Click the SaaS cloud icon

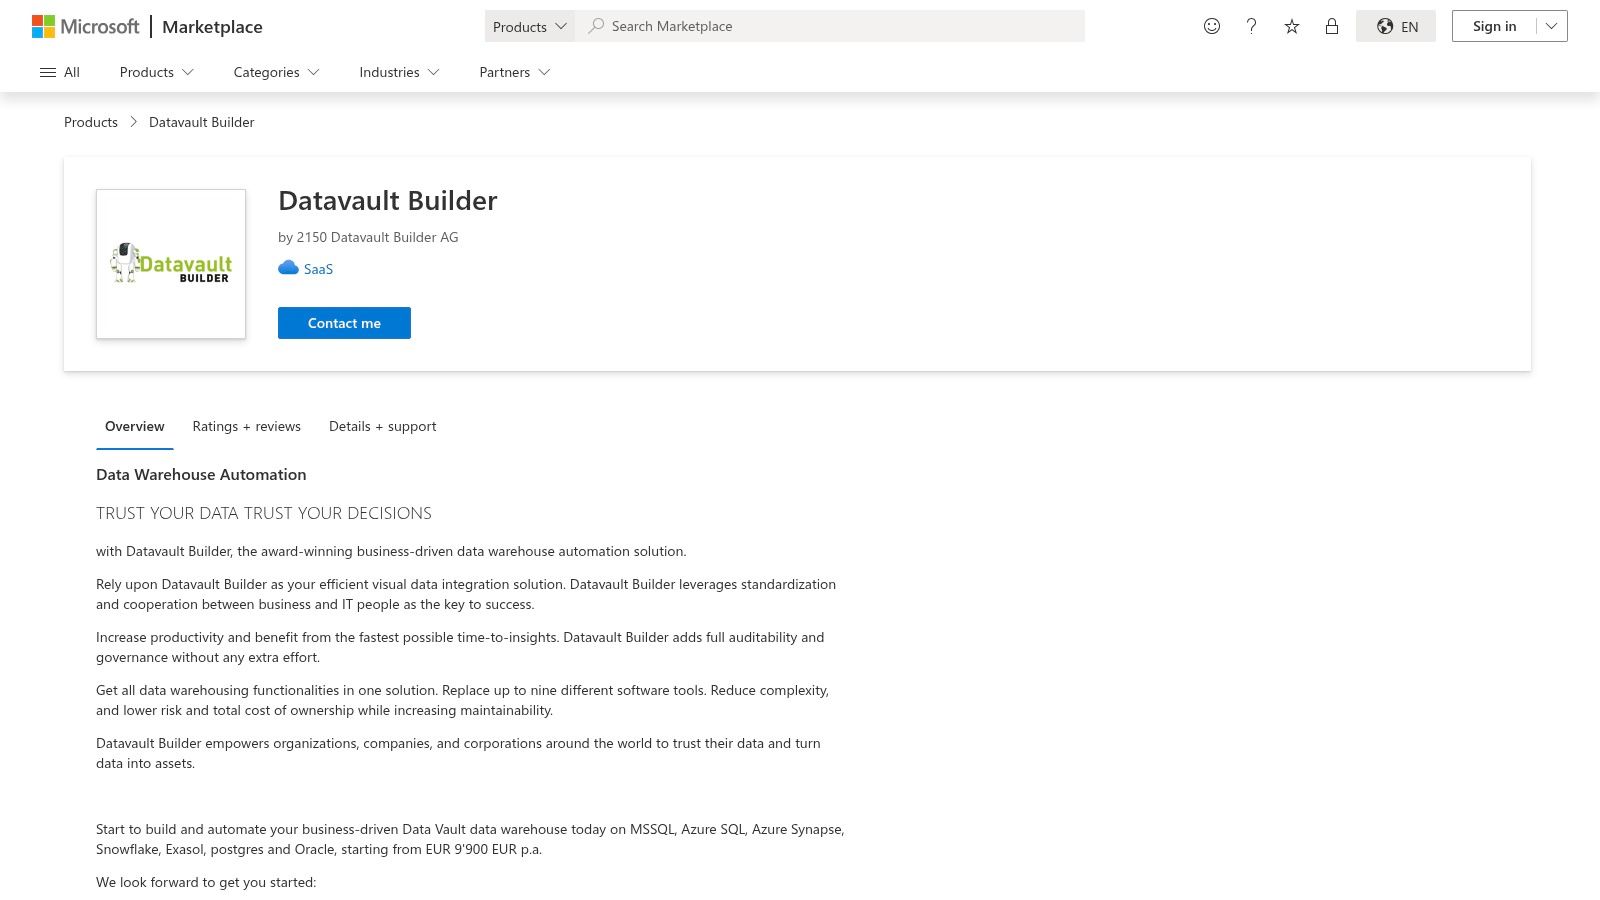288,267
